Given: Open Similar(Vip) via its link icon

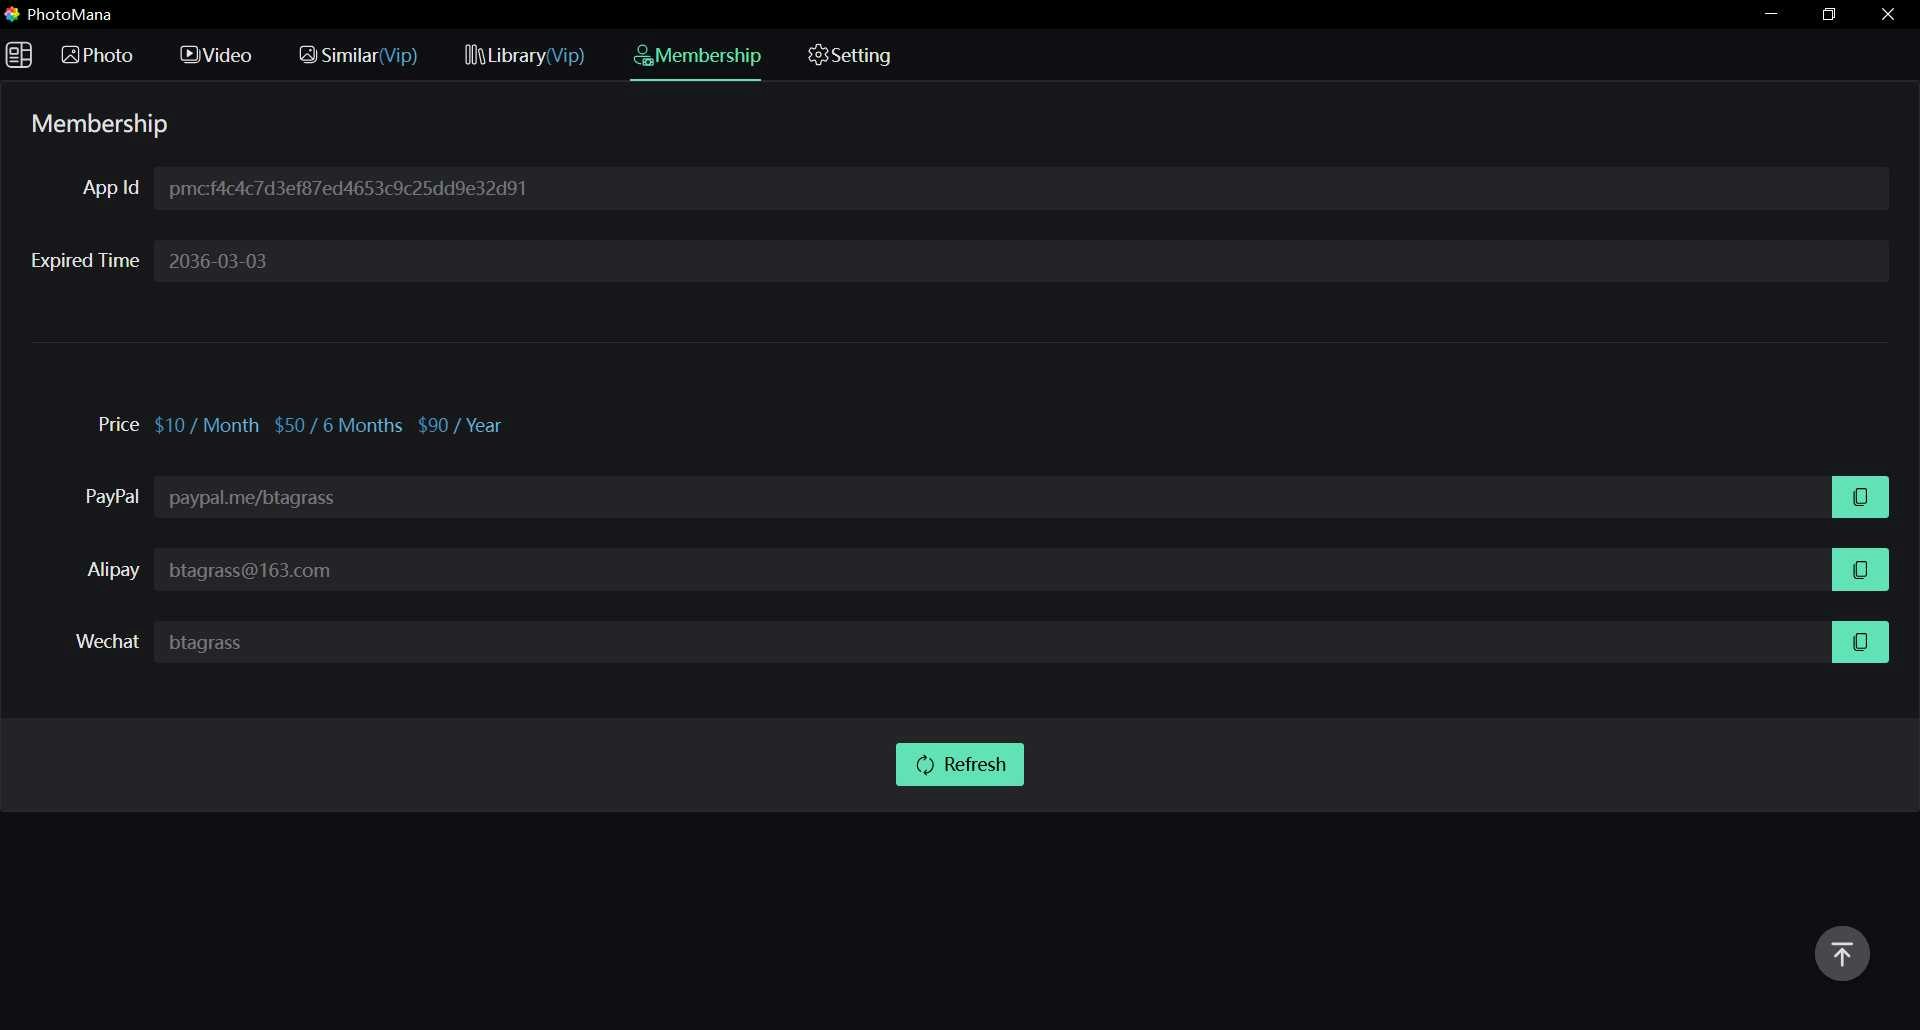Looking at the screenshot, I should pyautogui.click(x=308, y=55).
